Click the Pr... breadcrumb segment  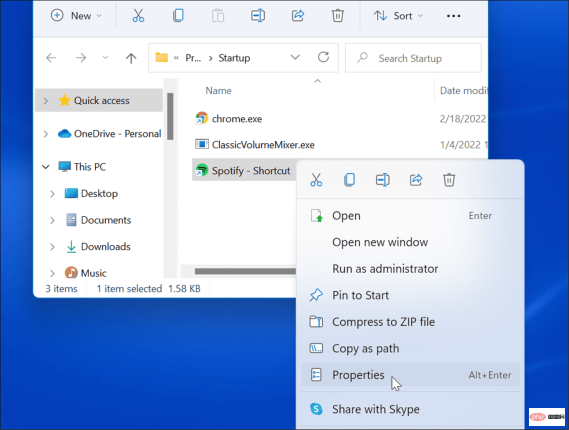point(193,58)
